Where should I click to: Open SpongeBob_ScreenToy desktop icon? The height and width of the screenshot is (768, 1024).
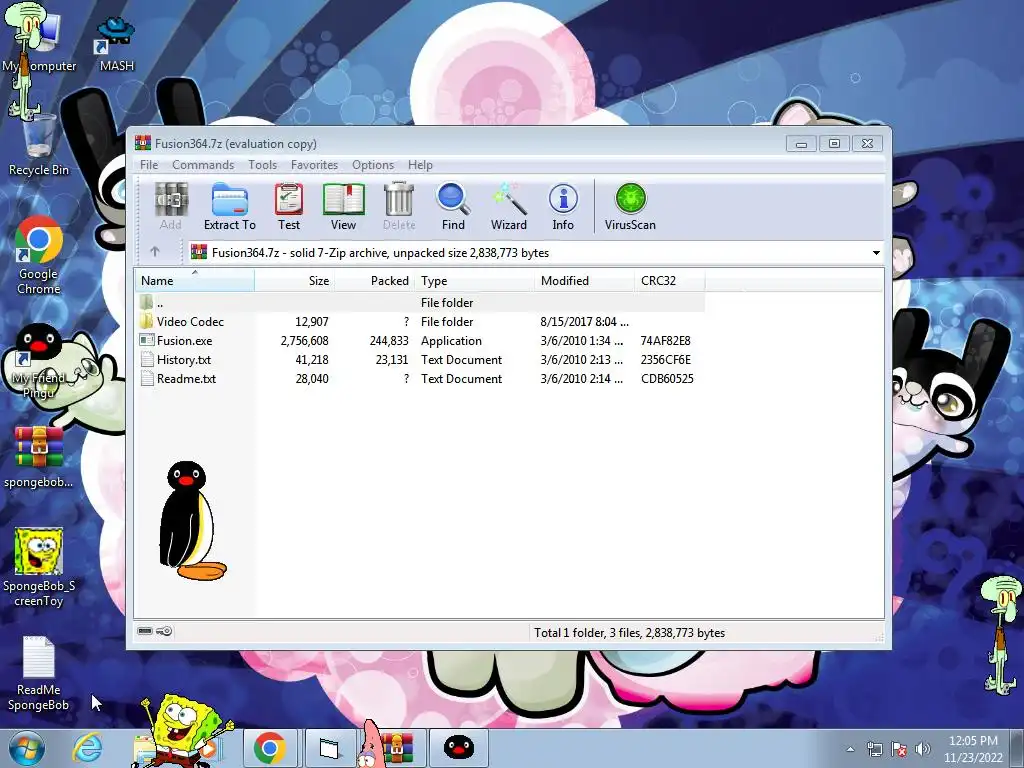pyautogui.click(x=39, y=568)
